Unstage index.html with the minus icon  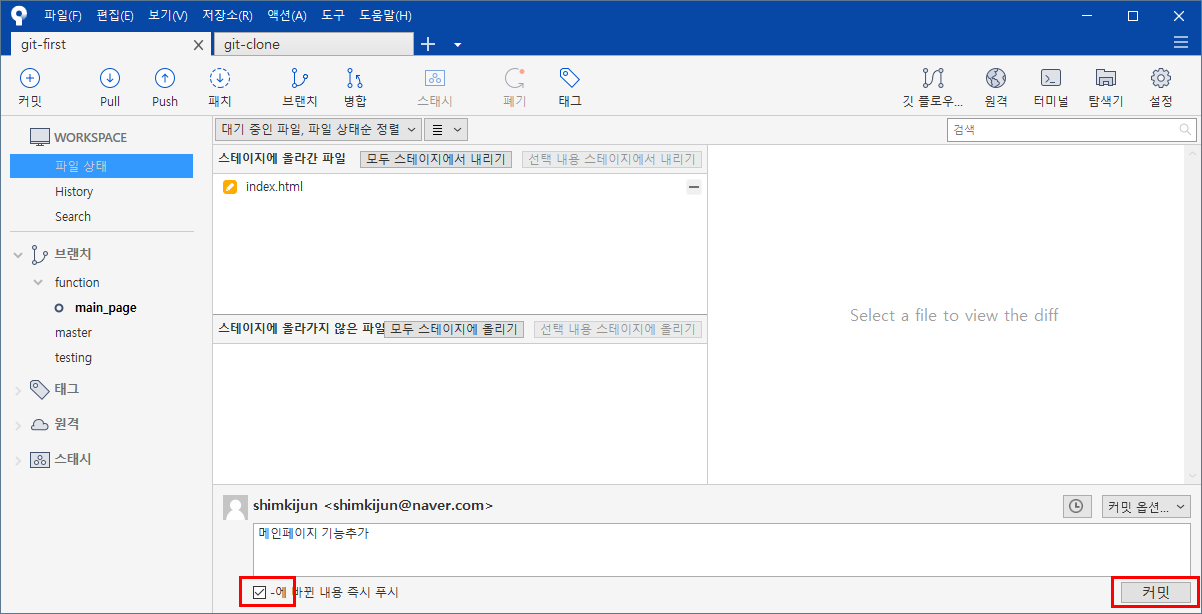[694, 187]
